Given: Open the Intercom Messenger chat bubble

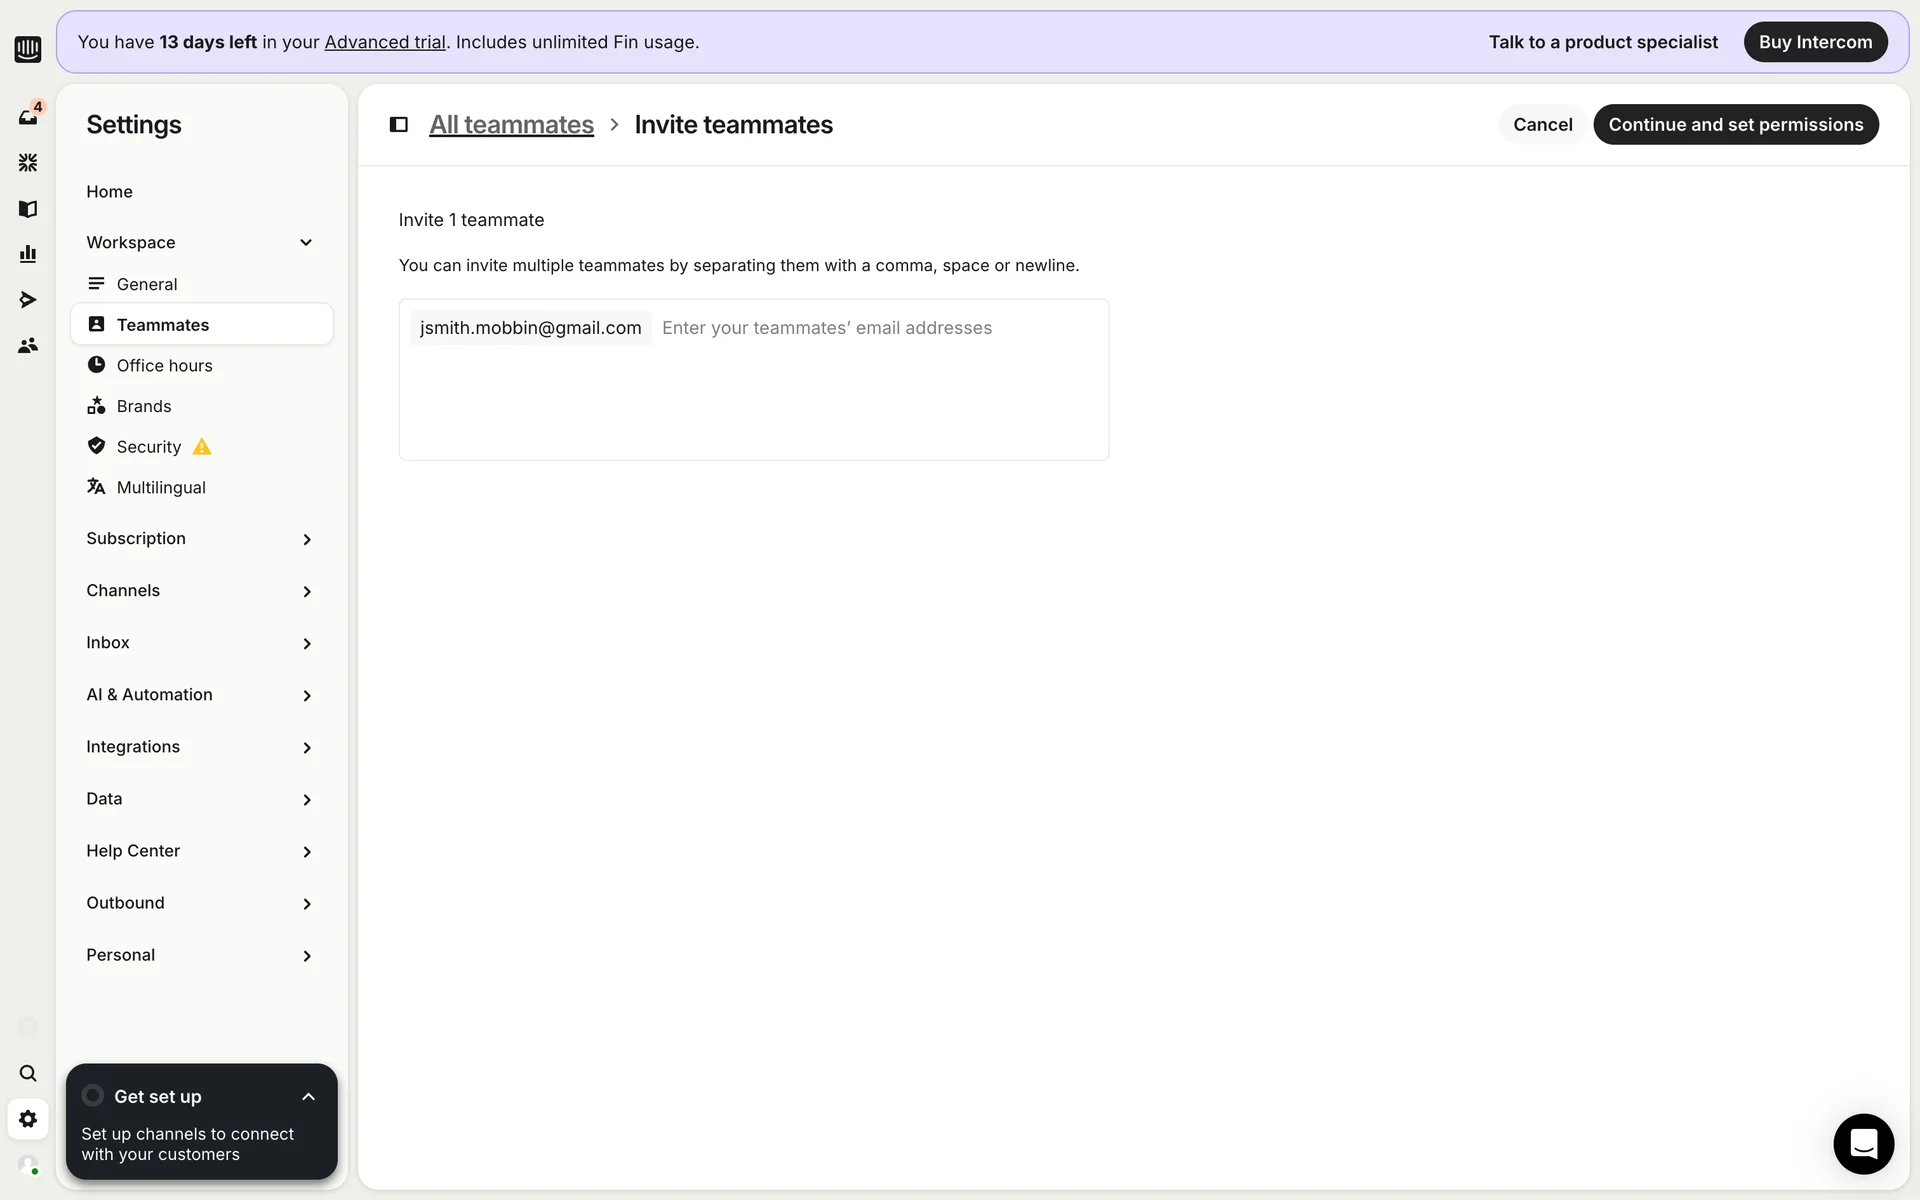Looking at the screenshot, I should pos(1863,1143).
